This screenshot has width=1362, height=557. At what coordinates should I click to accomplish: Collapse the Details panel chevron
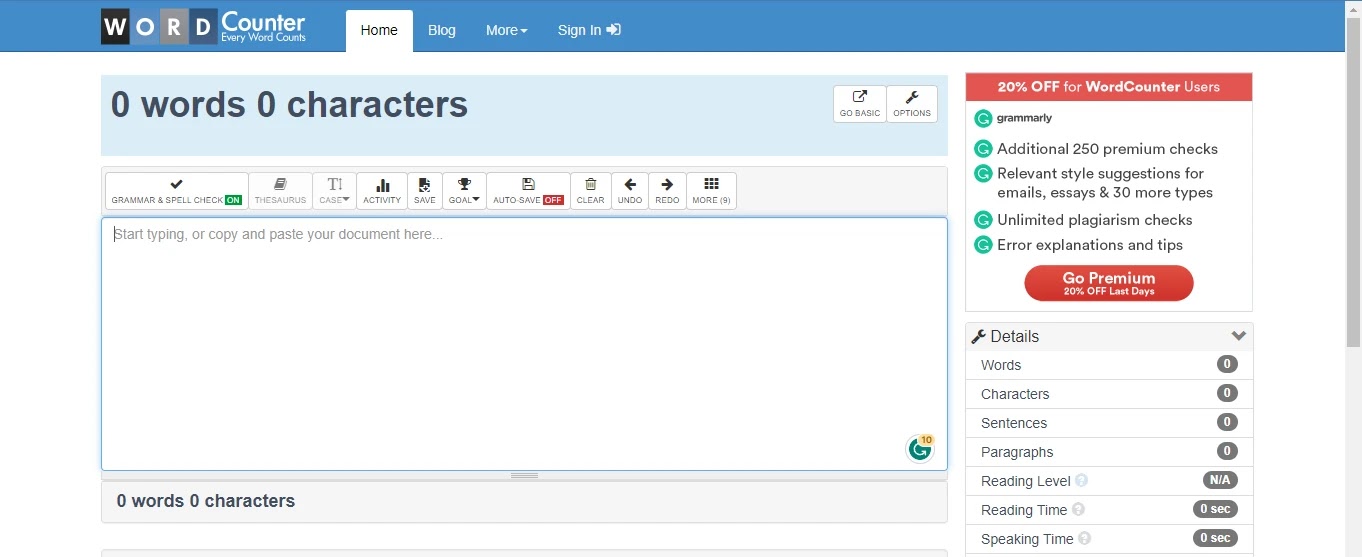(1238, 336)
